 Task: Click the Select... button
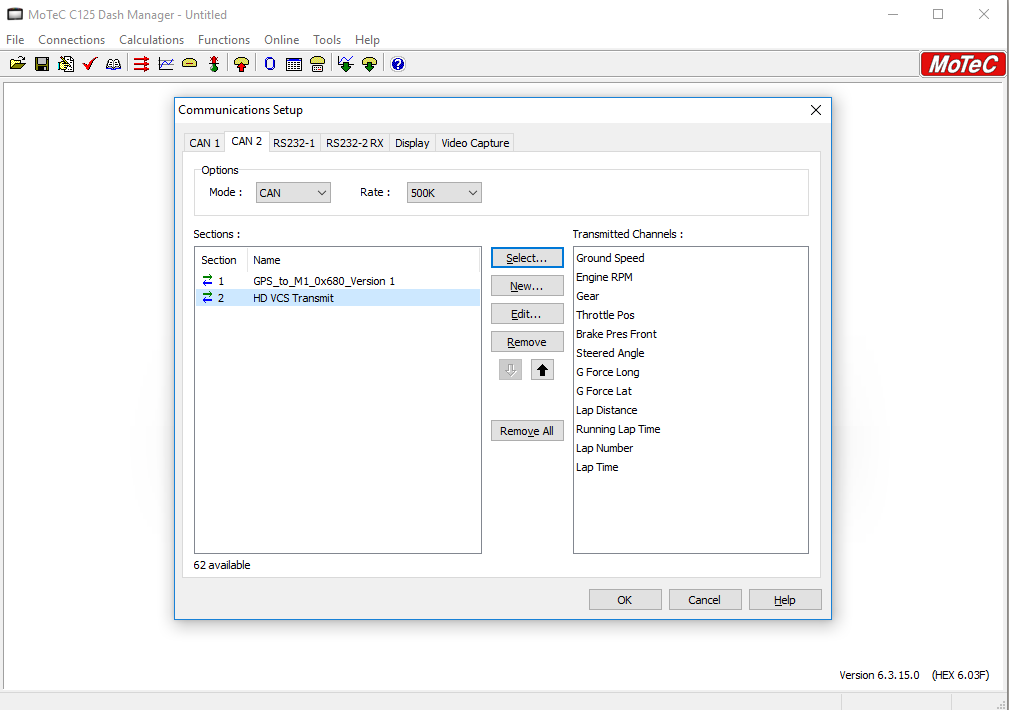coord(527,257)
